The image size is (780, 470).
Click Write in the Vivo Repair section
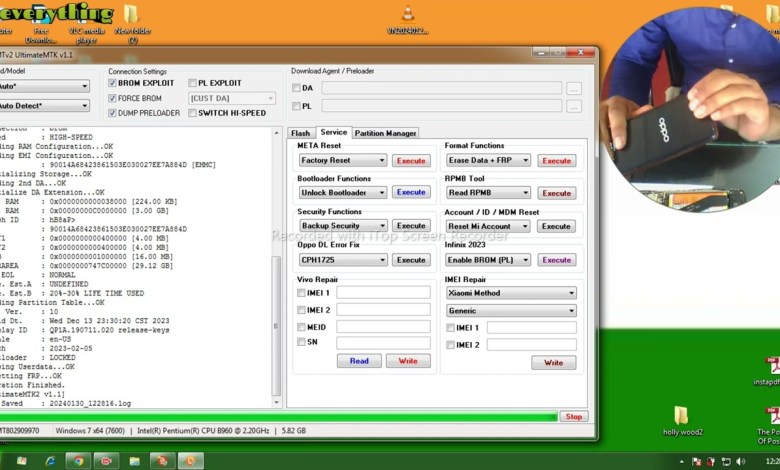408,361
